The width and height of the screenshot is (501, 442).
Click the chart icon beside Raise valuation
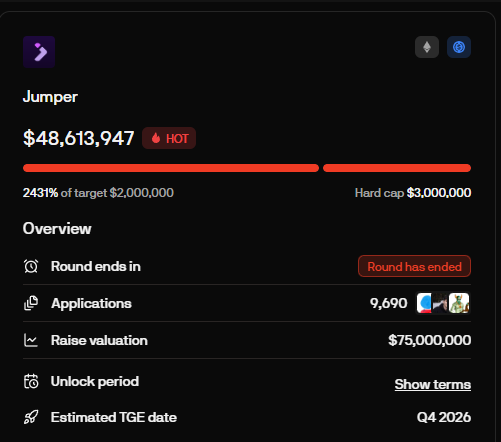coord(31,340)
